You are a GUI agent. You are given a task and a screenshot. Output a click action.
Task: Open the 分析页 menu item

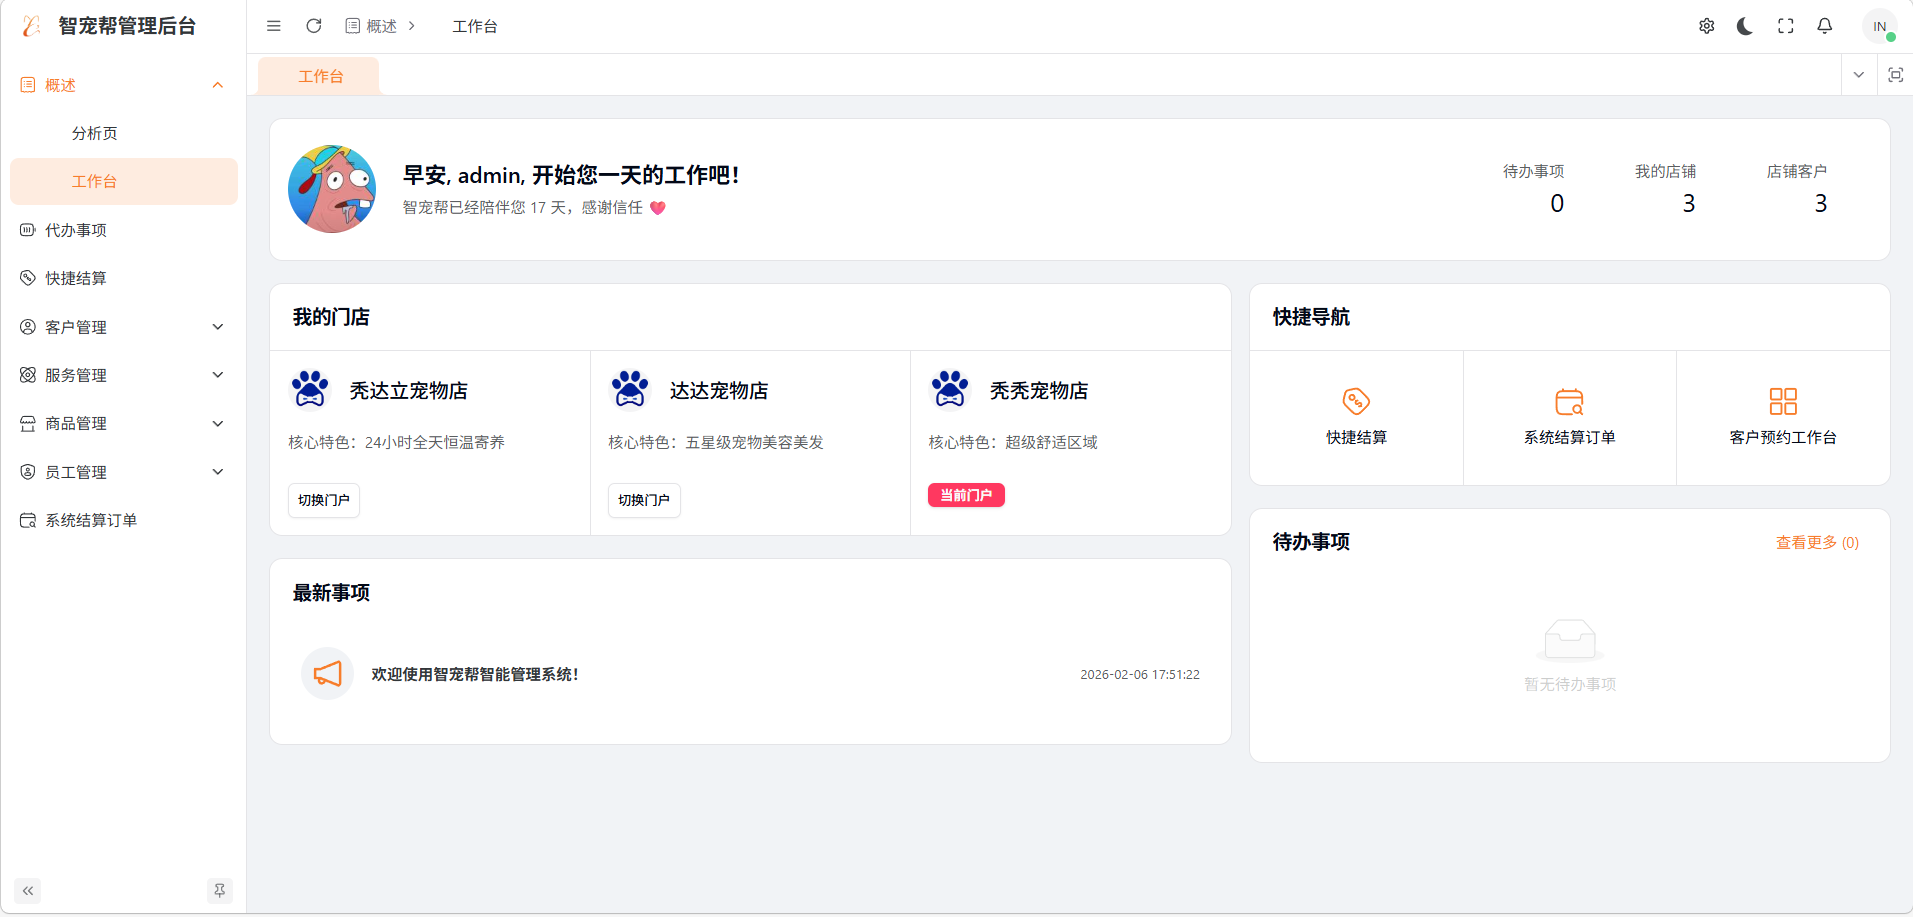95,132
